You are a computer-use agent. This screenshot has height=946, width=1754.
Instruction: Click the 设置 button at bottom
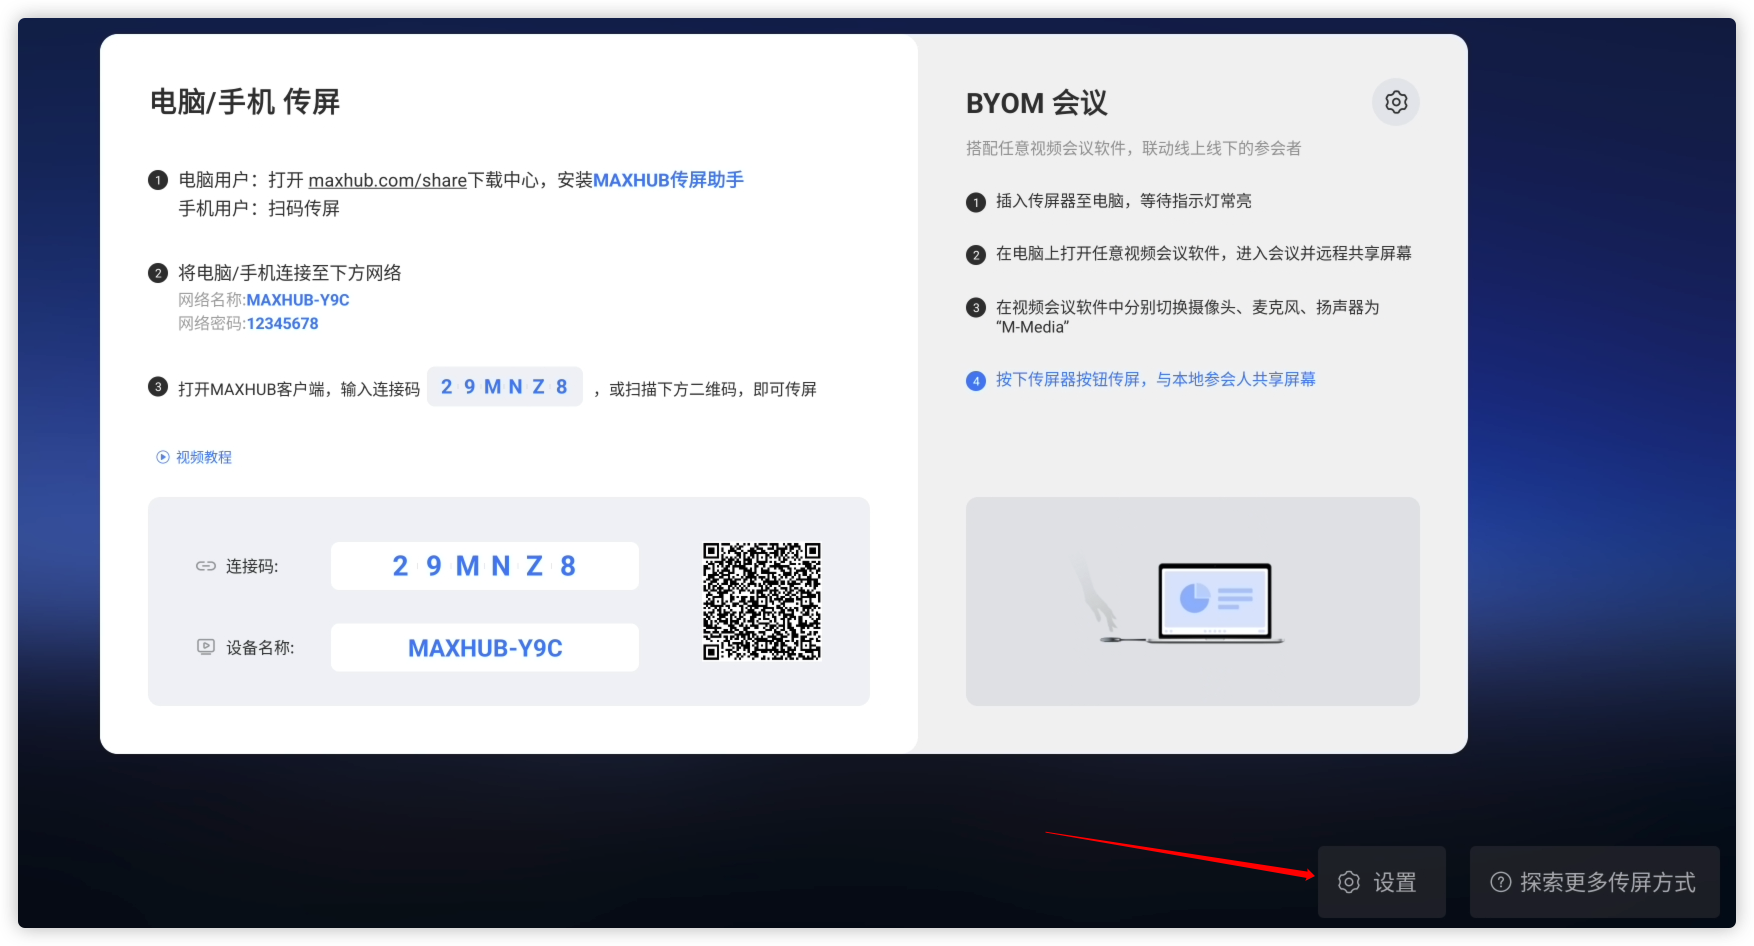(1381, 882)
